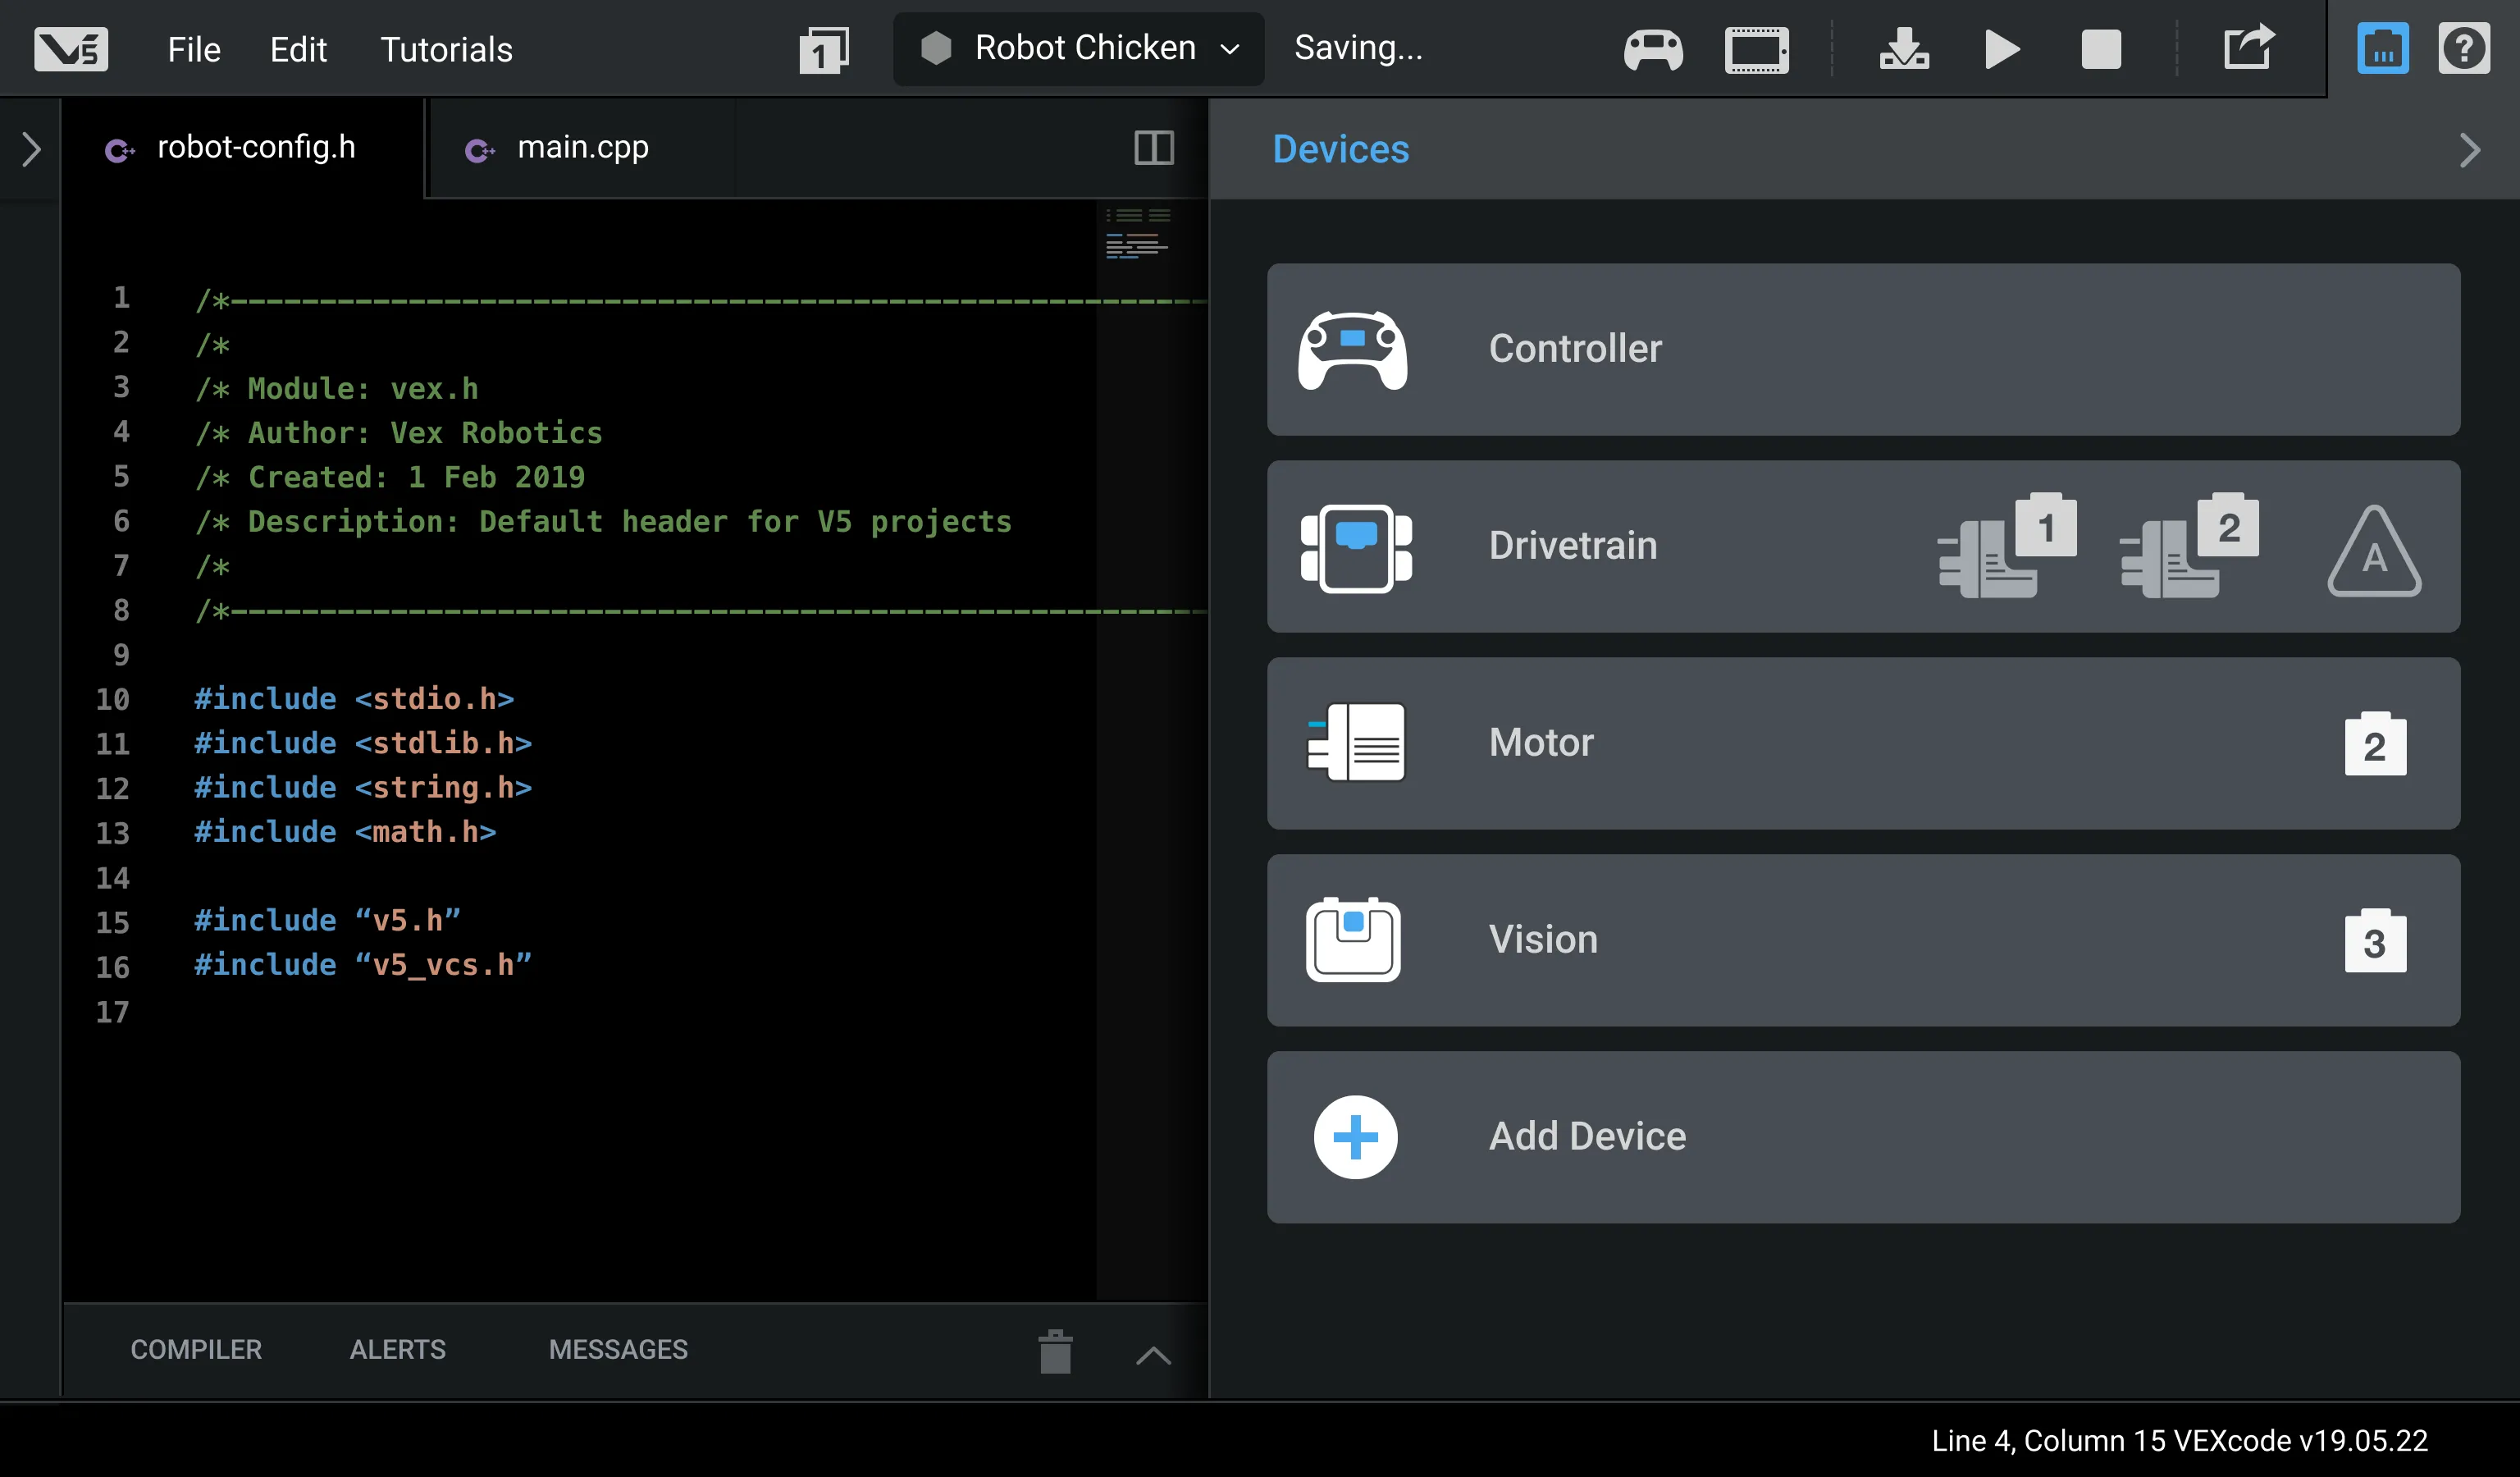Click the controller icon in top toolbar
Image resolution: width=2520 pixels, height=1477 pixels.
1652,49
